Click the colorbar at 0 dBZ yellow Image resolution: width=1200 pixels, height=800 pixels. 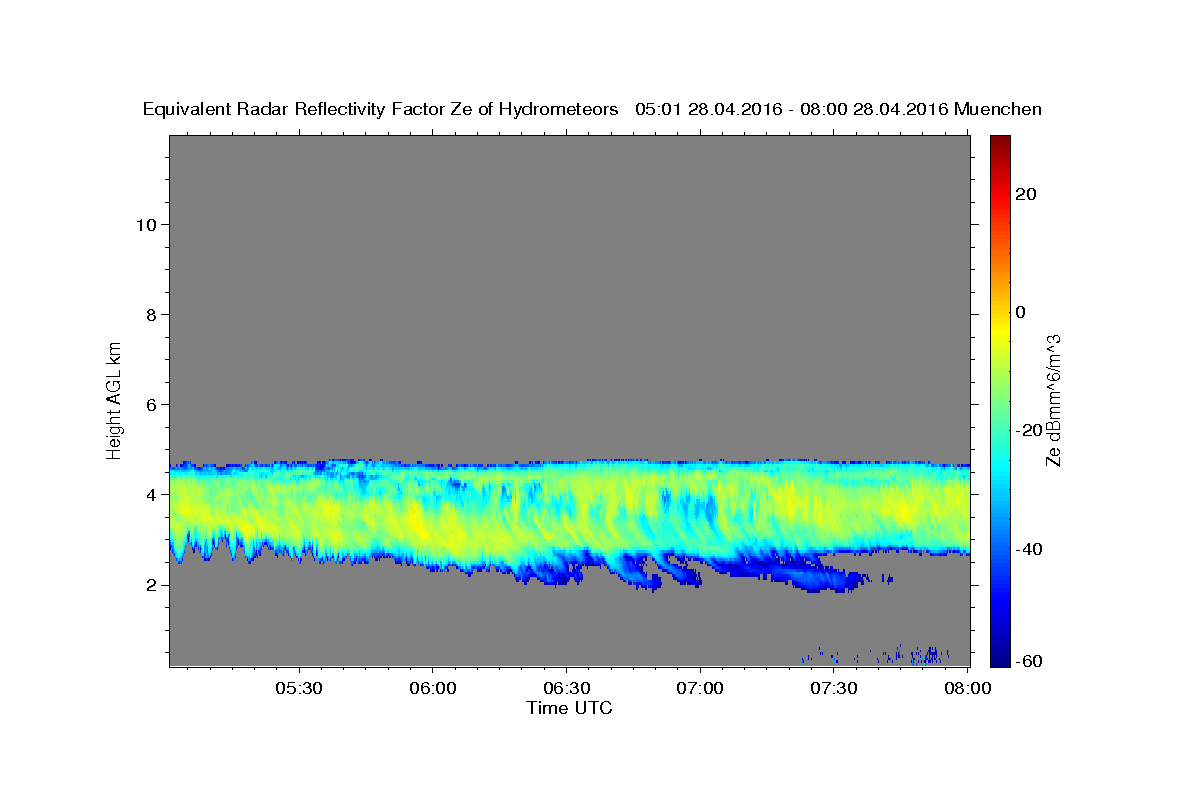tap(1001, 312)
